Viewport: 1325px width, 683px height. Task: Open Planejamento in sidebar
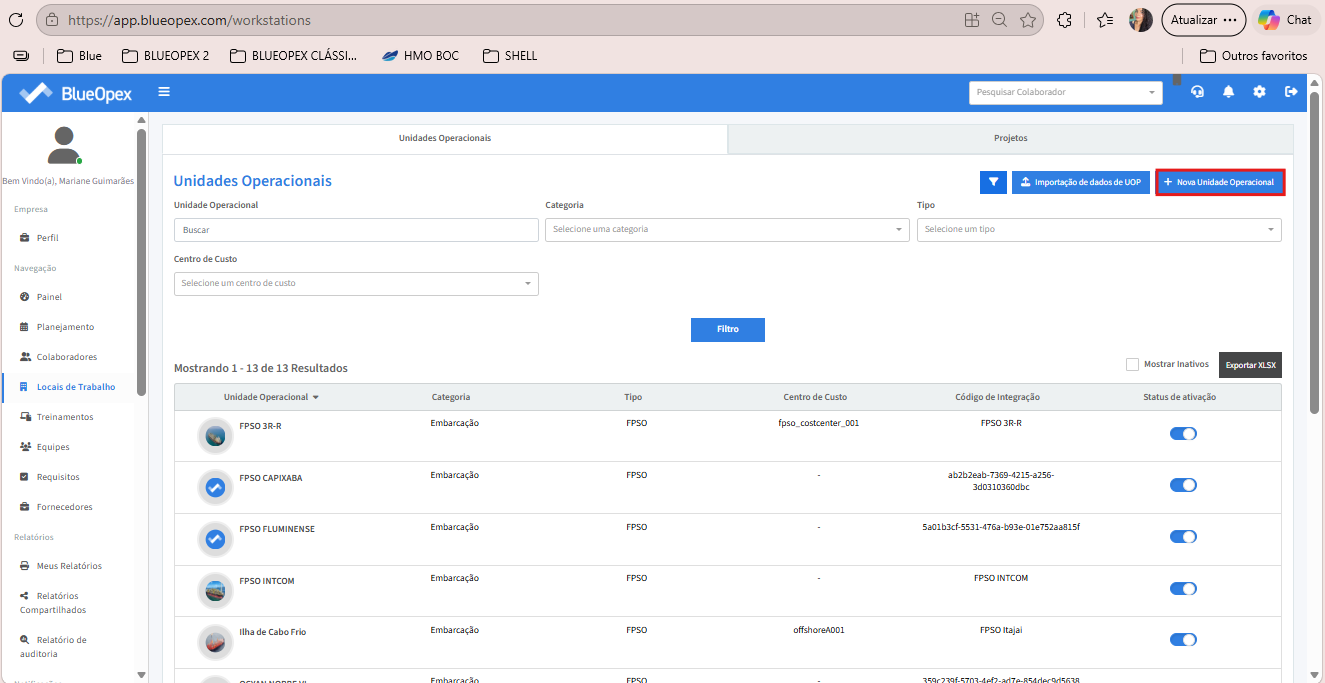pyautogui.click(x=65, y=327)
